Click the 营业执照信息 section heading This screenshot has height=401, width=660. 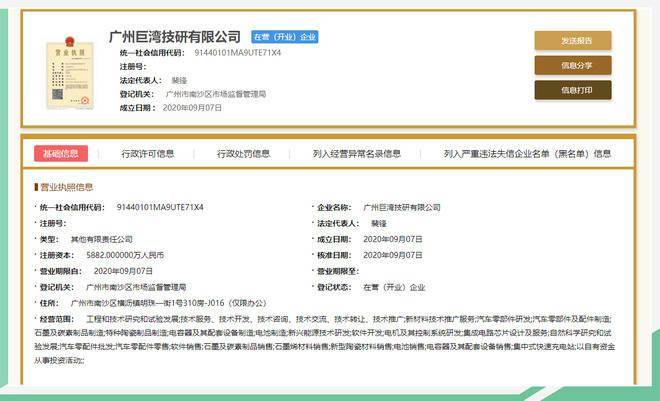(x=66, y=187)
